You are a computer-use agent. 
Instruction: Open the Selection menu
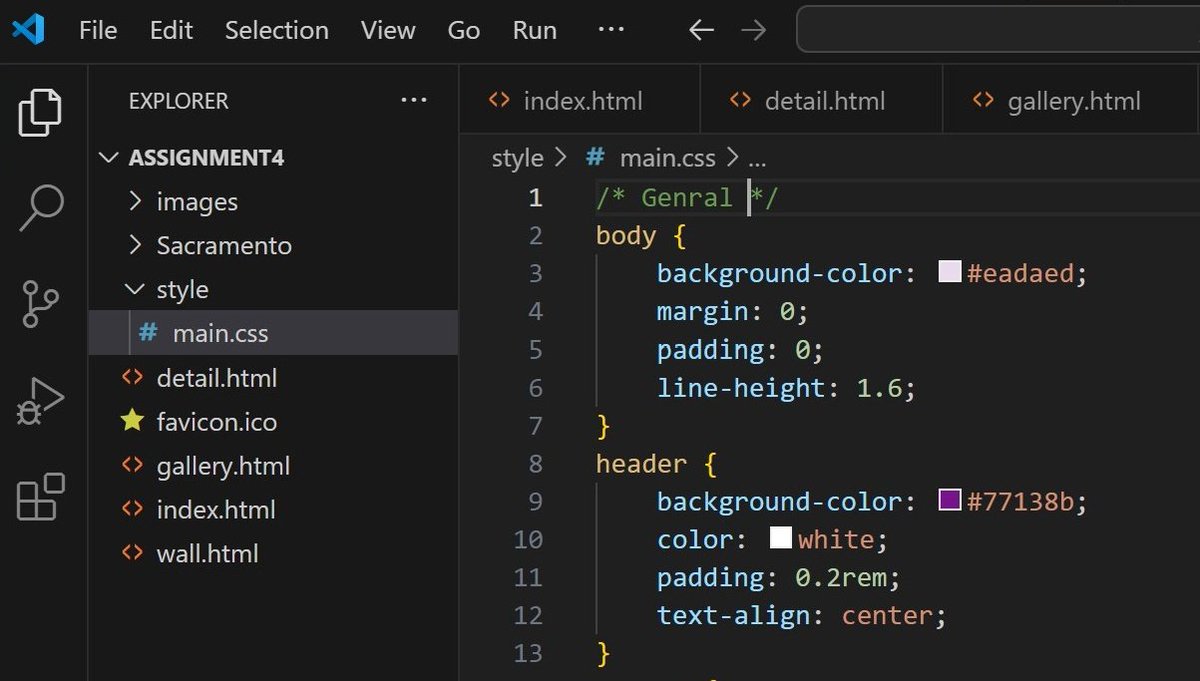pos(277,30)
